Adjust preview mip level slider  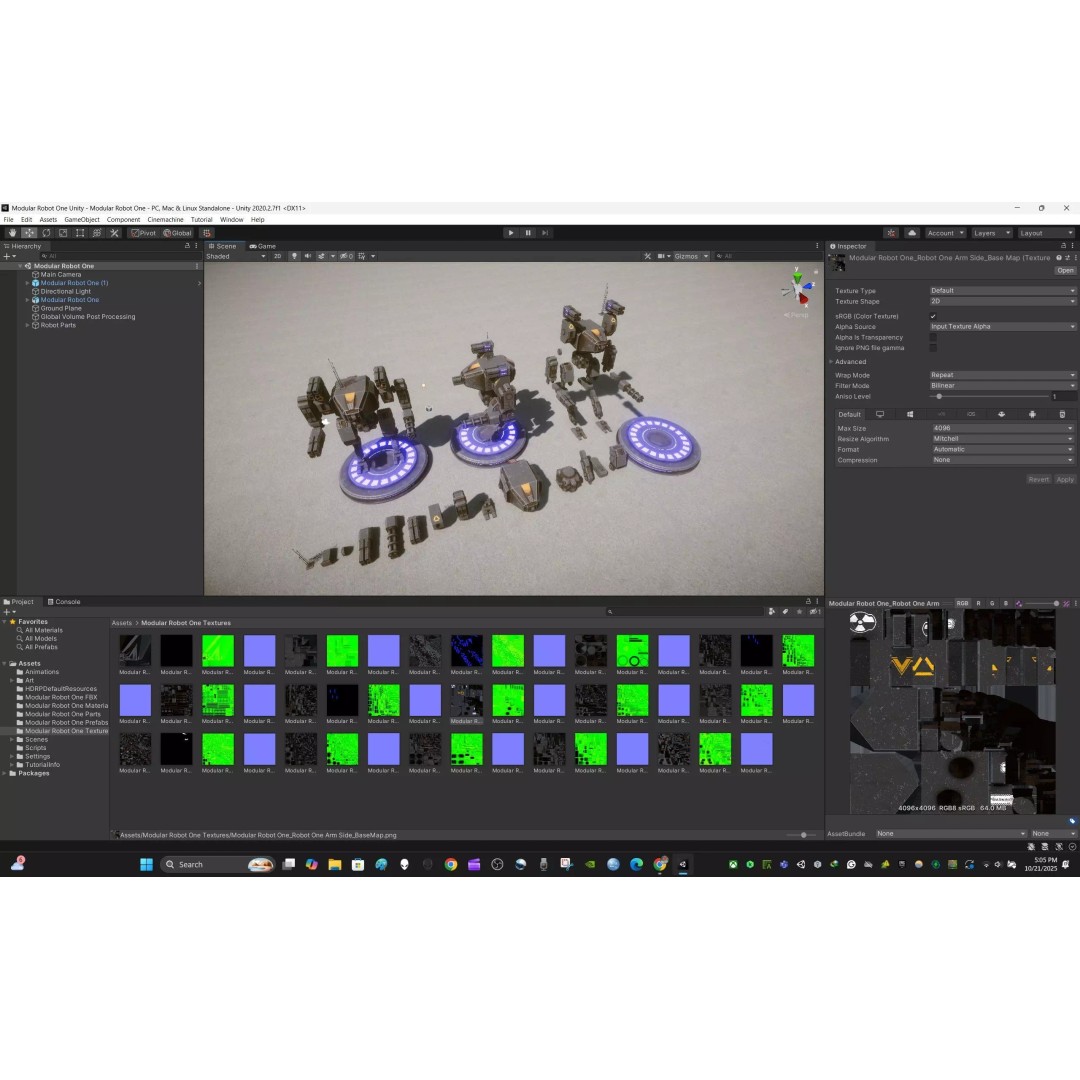[x=1043, y=603]
